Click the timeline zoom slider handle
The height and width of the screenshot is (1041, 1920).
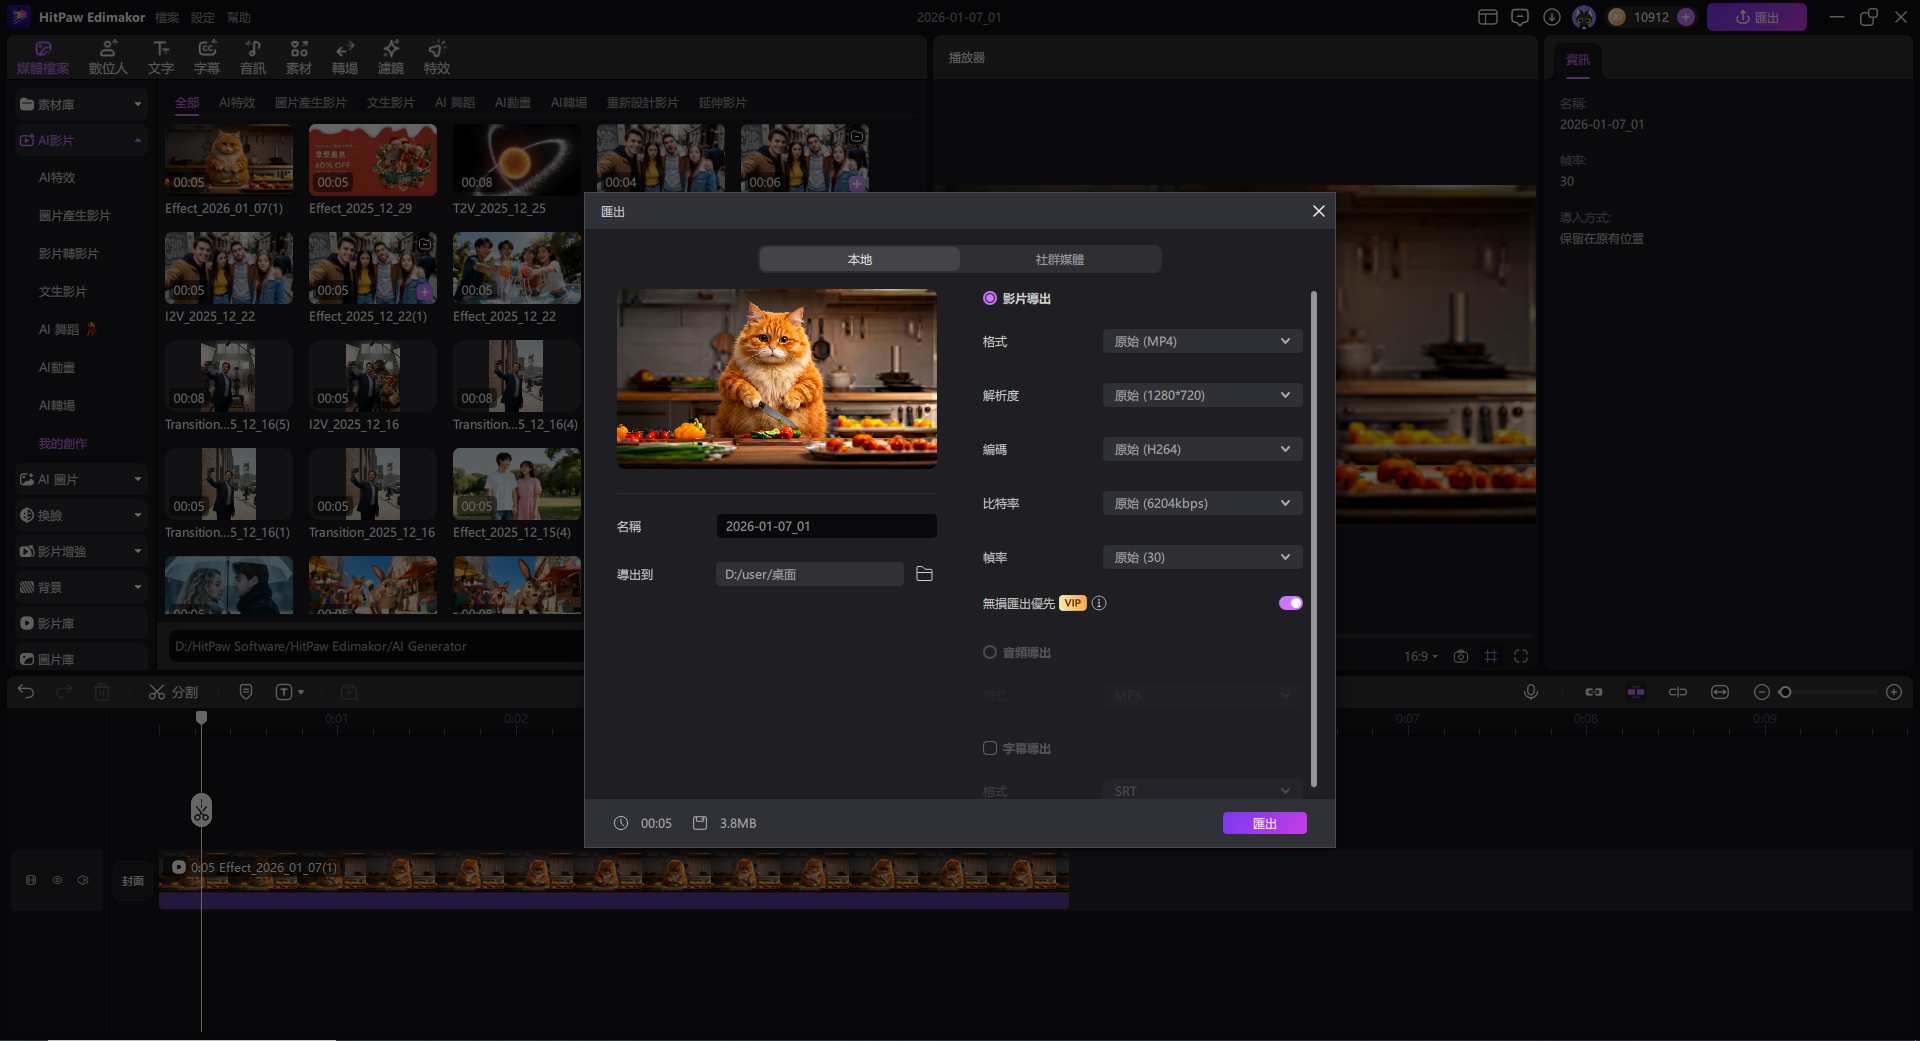pos(1785,692)
